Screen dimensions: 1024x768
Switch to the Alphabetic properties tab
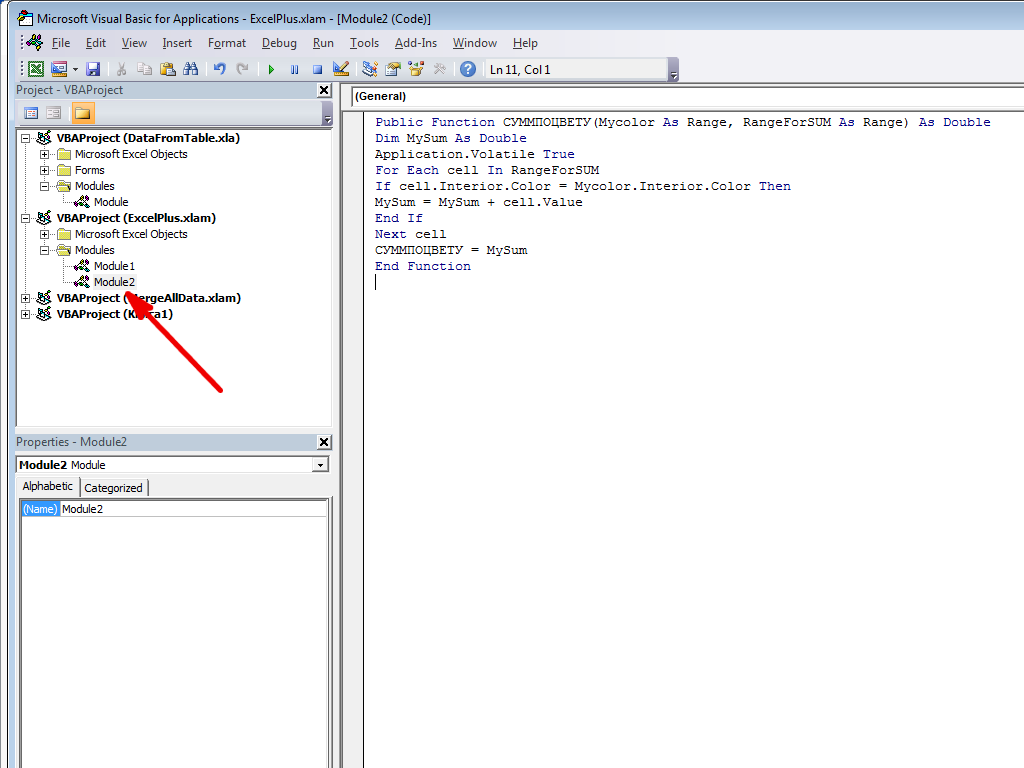point(48,487)
